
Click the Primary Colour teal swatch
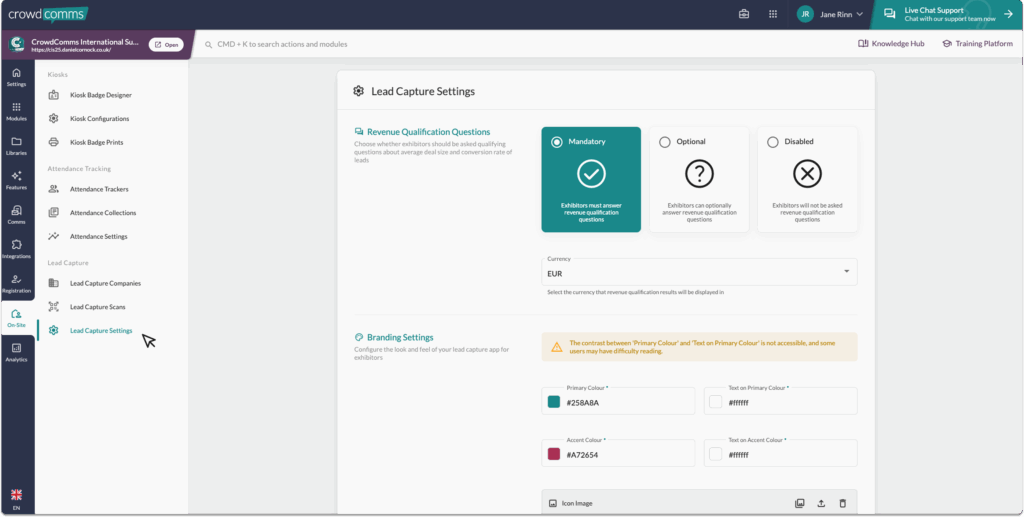(554, 402)
